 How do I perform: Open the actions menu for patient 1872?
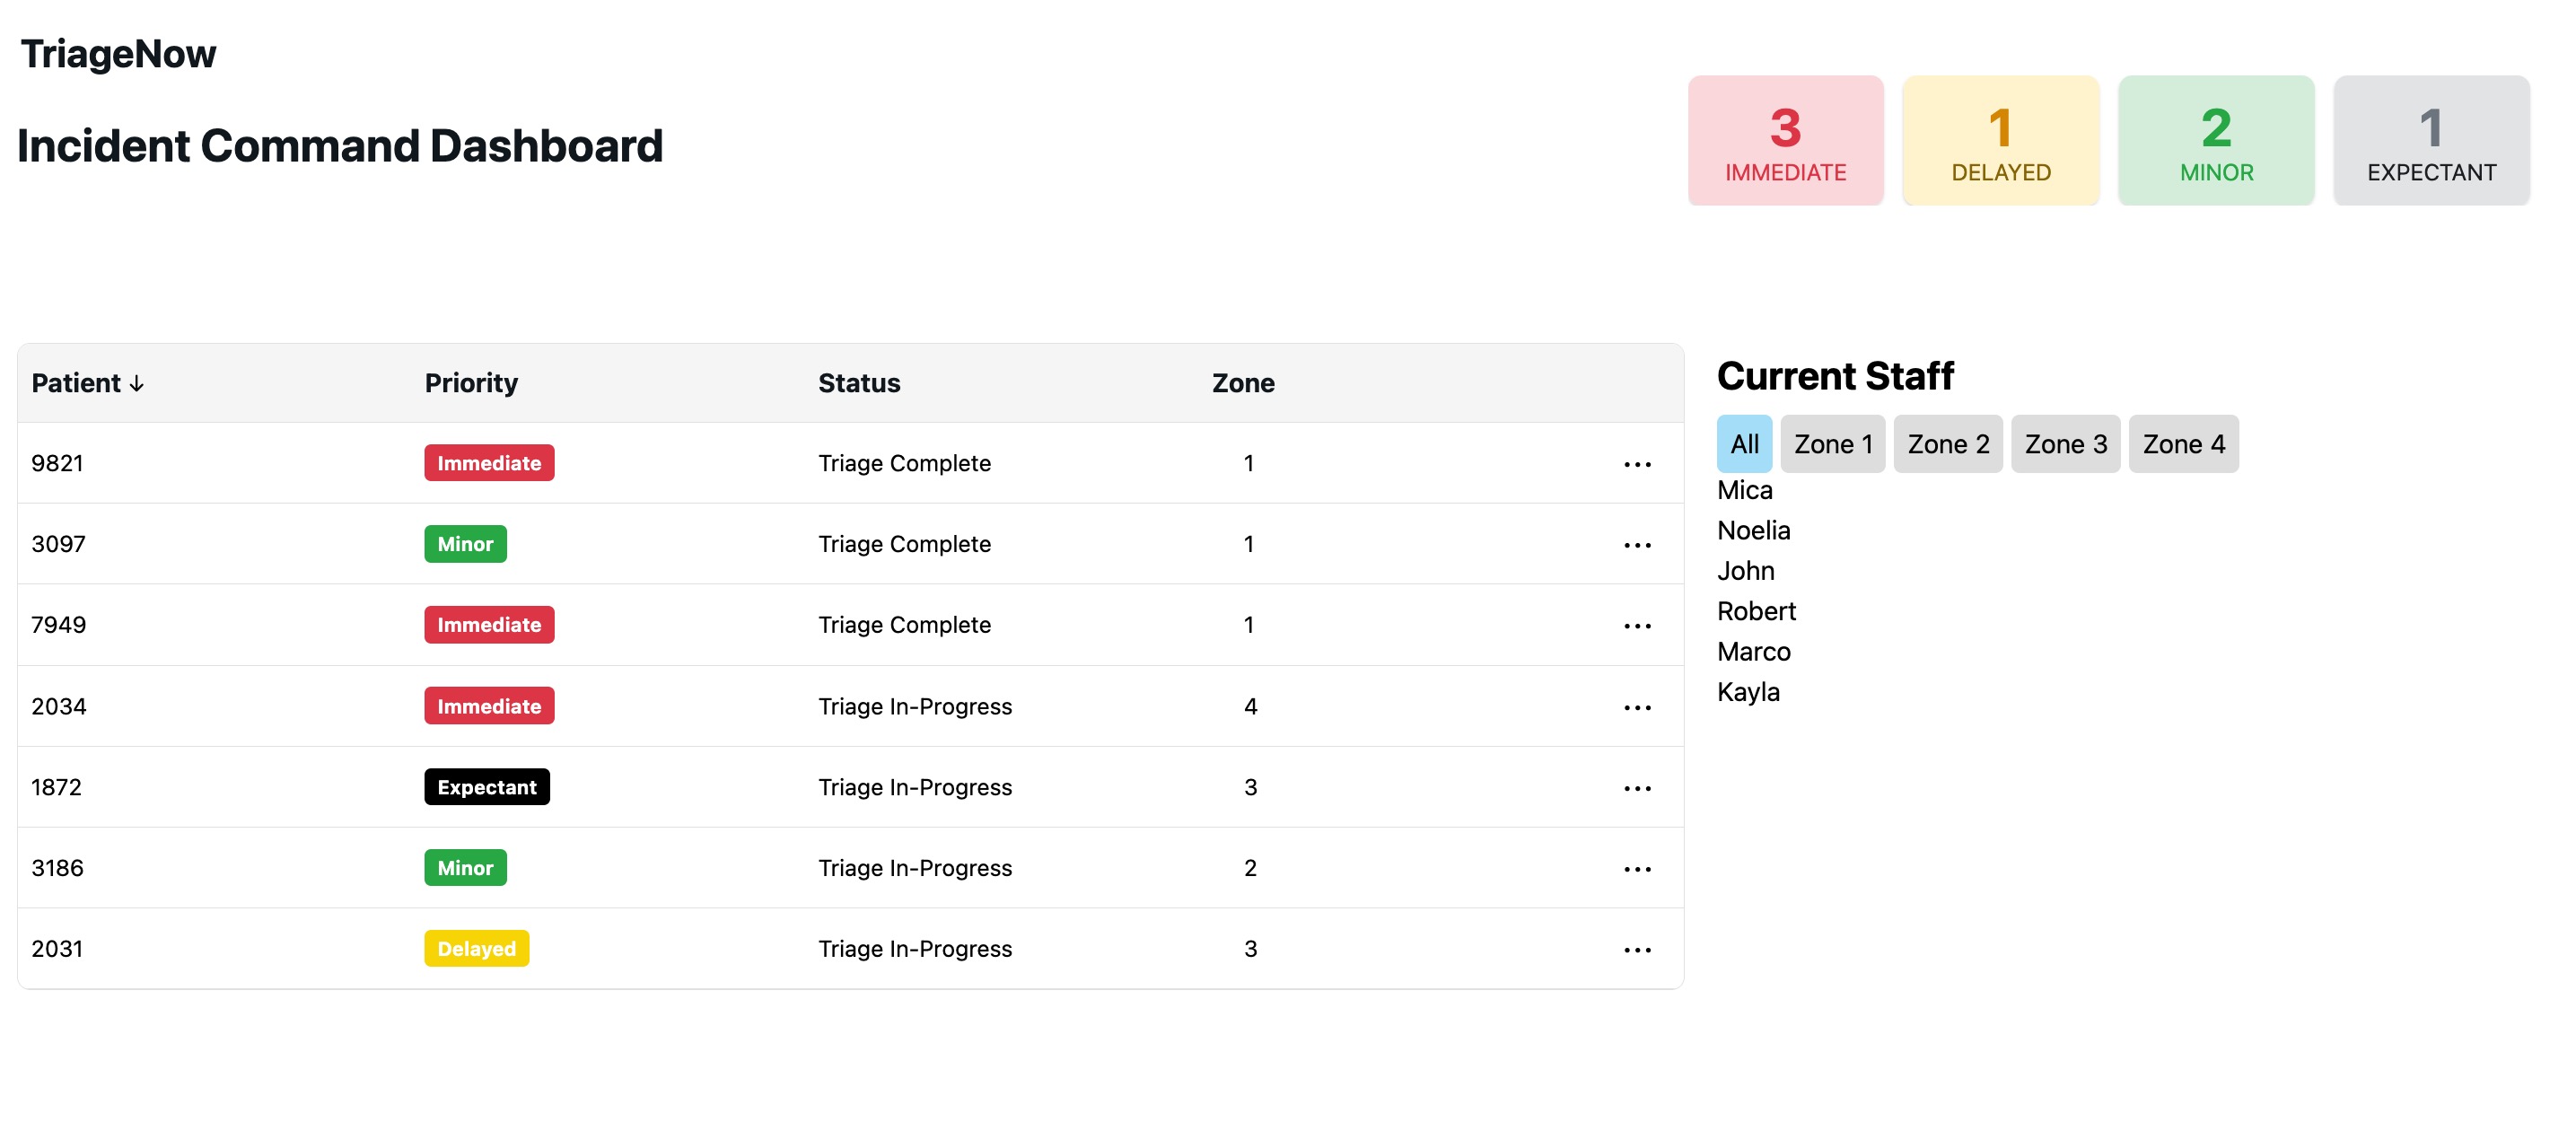[1637, 788]
